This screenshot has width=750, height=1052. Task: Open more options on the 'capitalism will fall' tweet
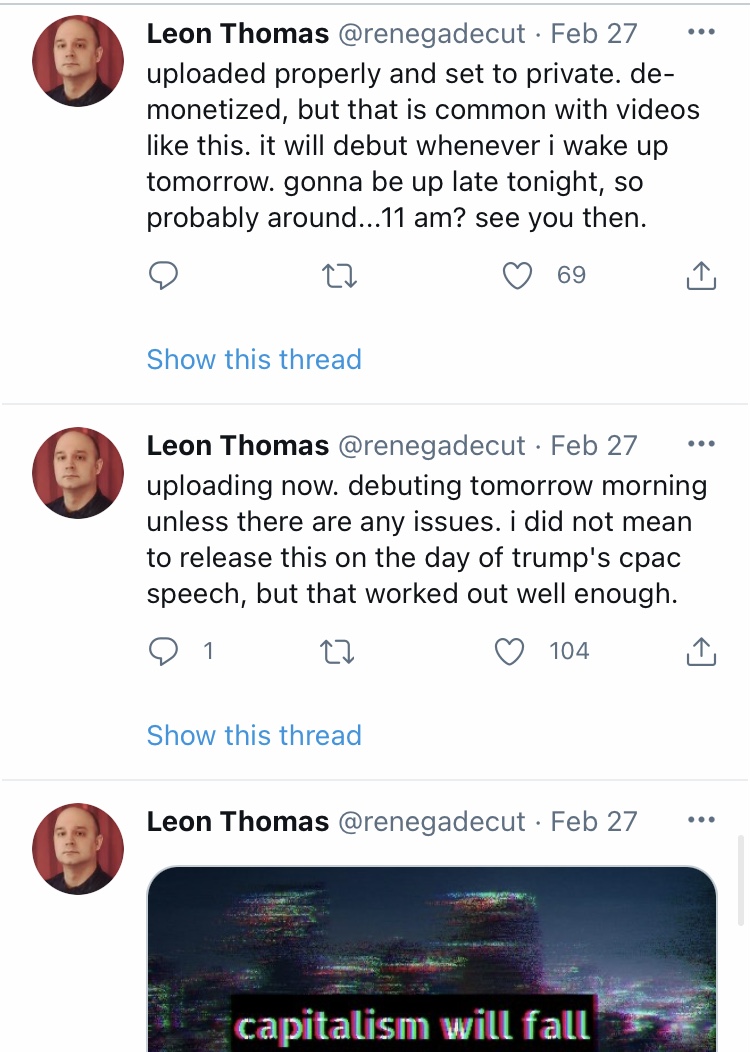(x=702, y=819)
